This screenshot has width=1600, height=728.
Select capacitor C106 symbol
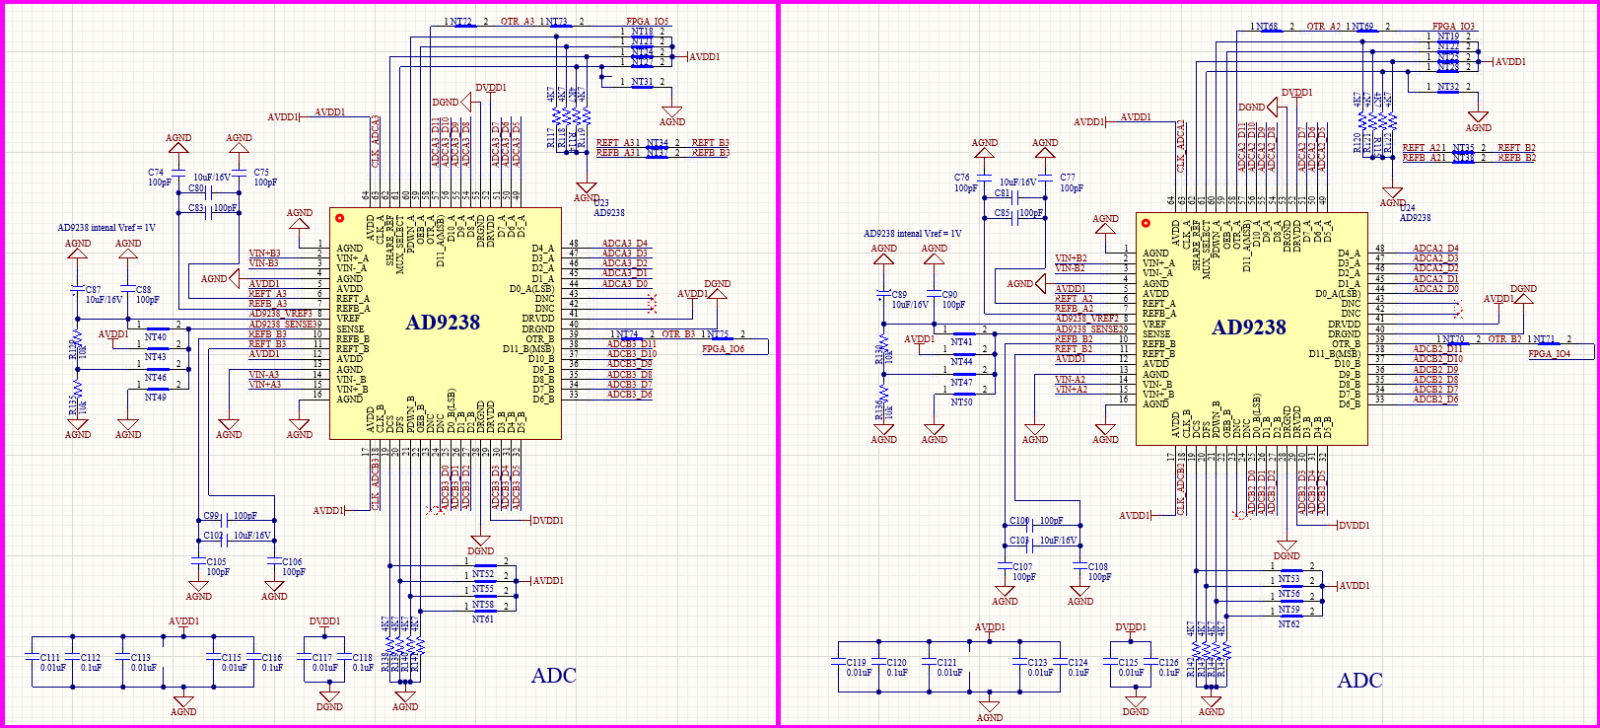pyautogui.click(x=274, y=562)
